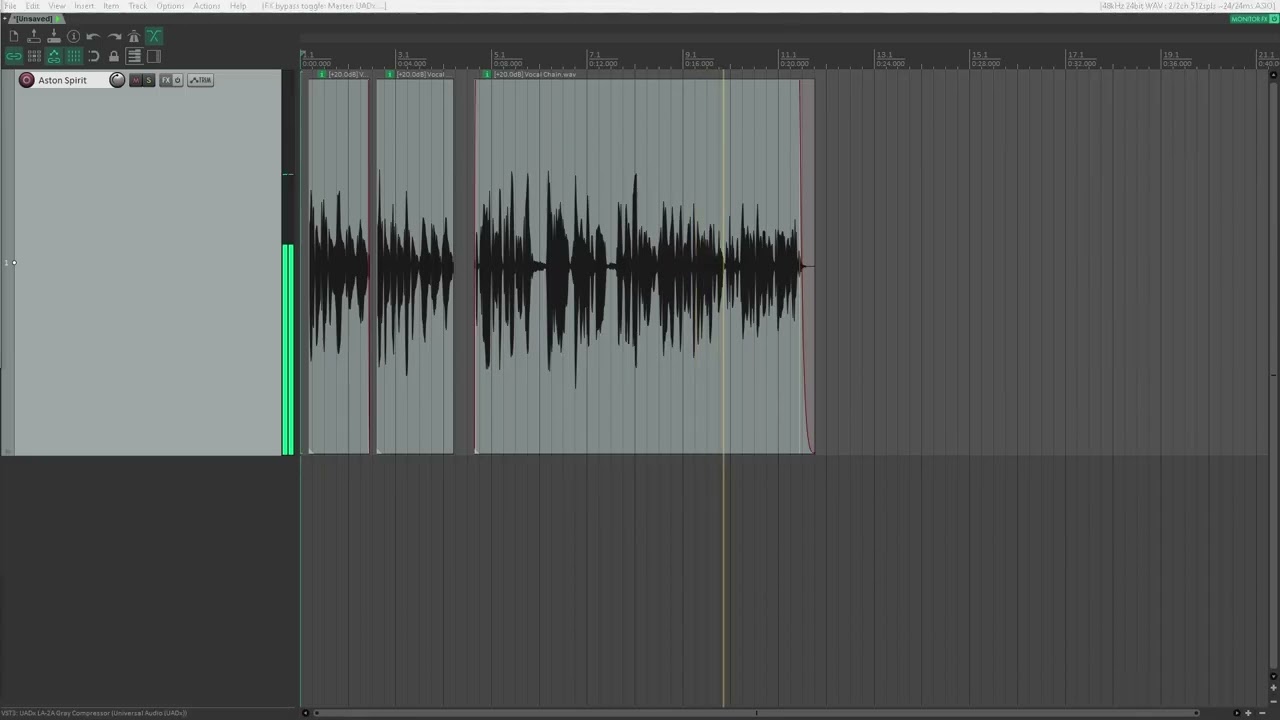Open the Track menu
This screenshot has height=720, width=1280.
point(138,6)
